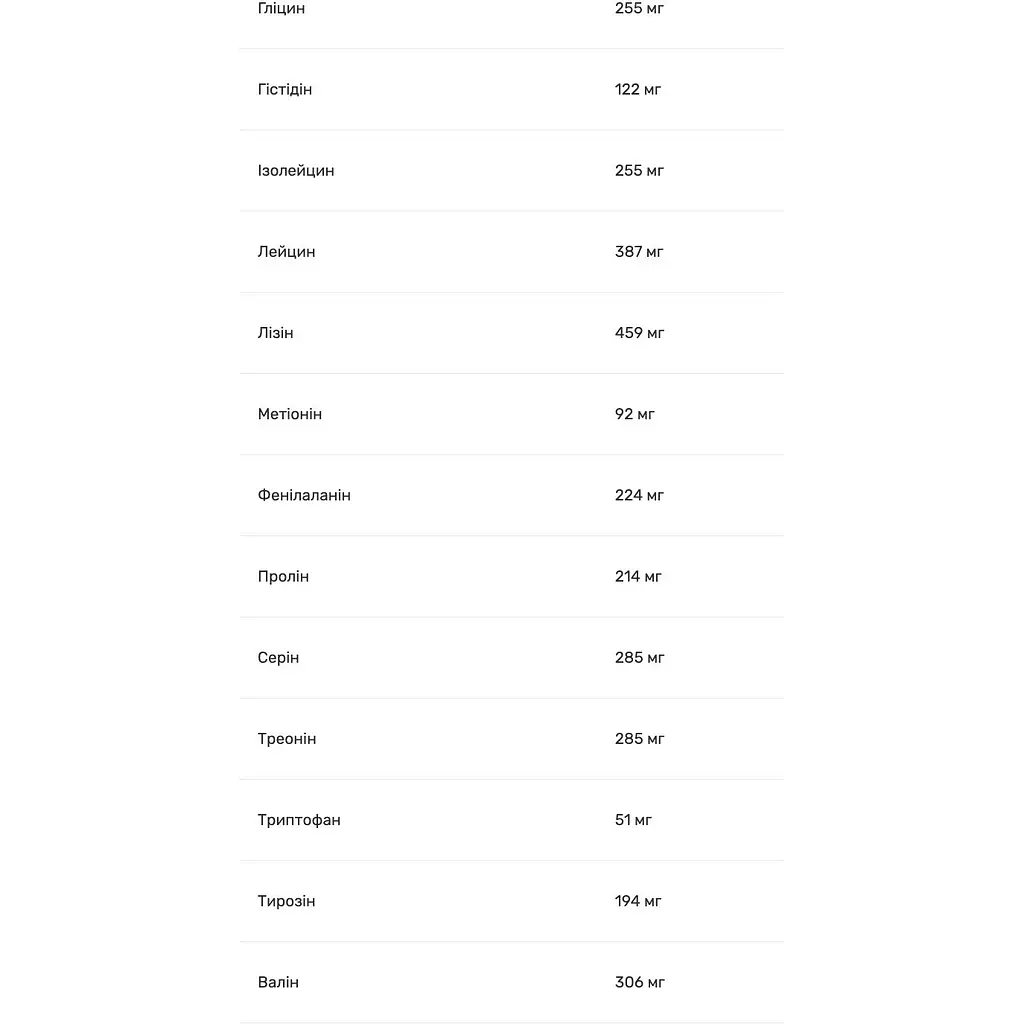Viewport: 1024px width, 1024px height.
Task: Click the Треонін row label
Action: pyautogui.click(x=287, y=739)
